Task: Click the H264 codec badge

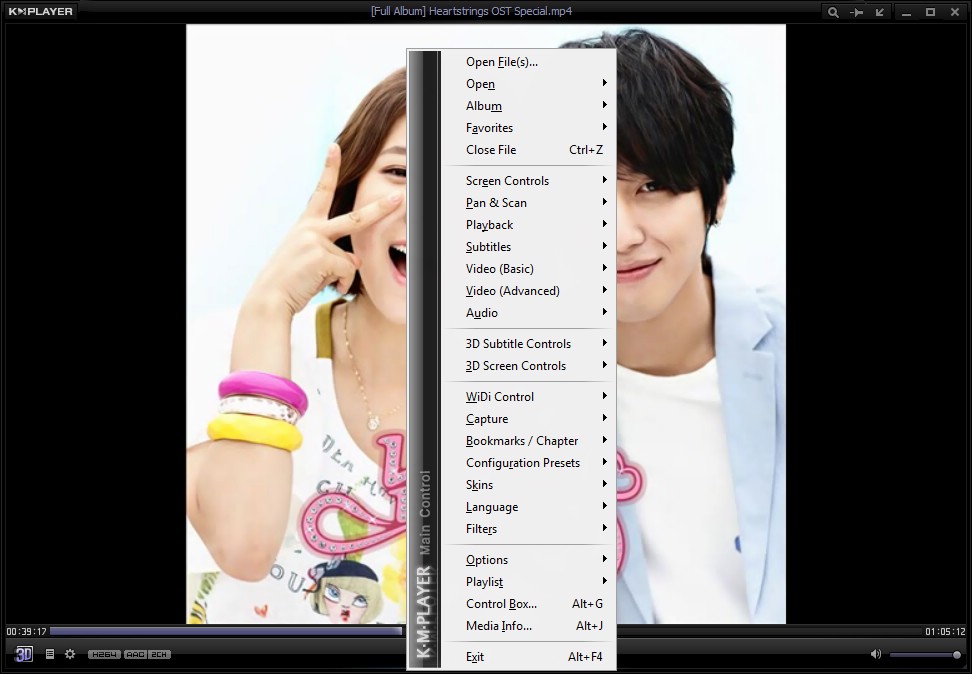Action: point(104,654)
